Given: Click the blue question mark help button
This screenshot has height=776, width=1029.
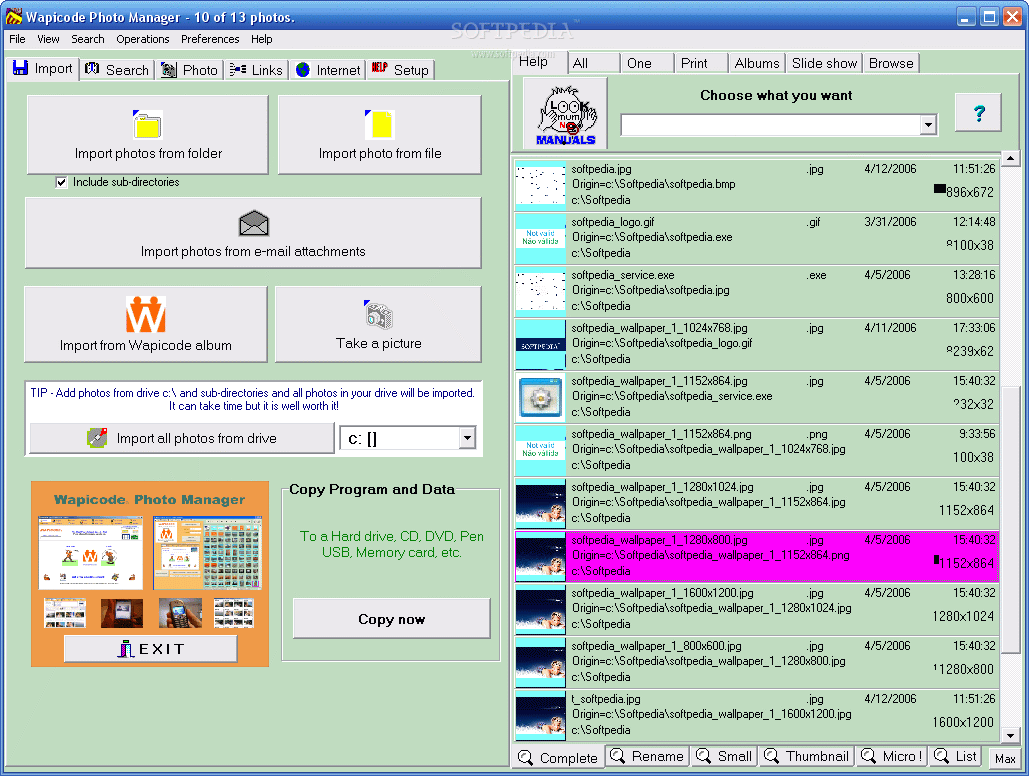Looking at the screenshot, I should click(978, 113).
